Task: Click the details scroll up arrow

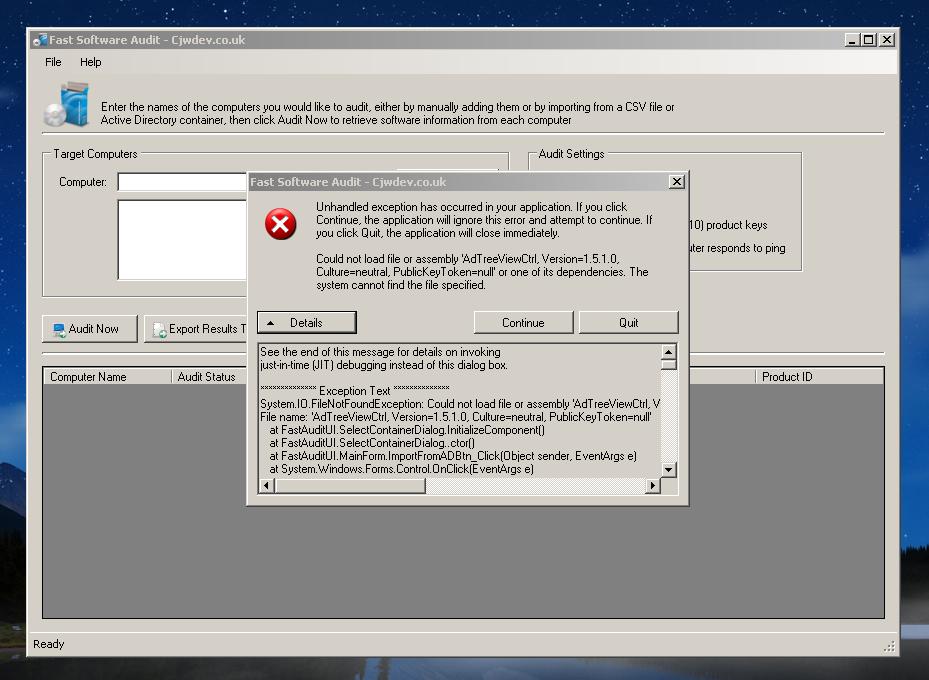Action: (668, 352)
